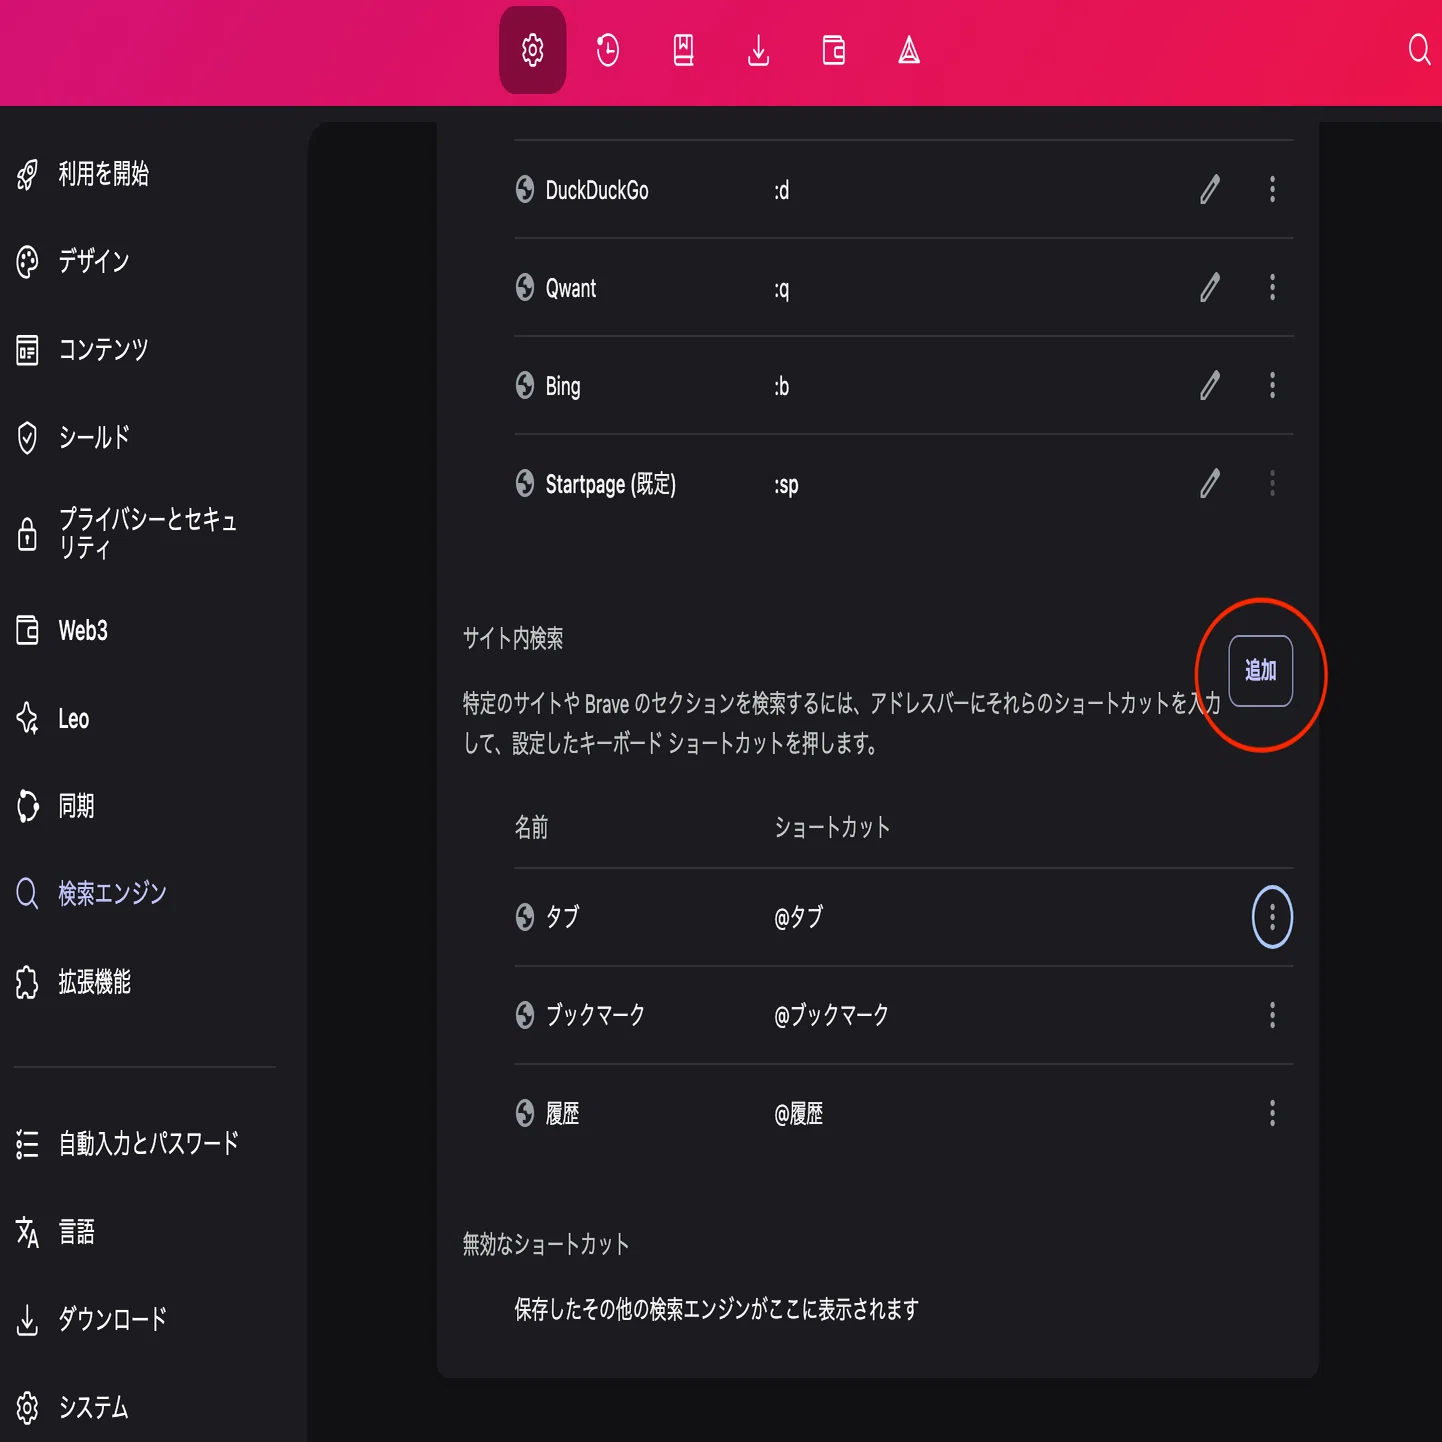Open the Downloads arrow icon in top toolbar
1442x1442 pixels.
click(x=758, y=50)
